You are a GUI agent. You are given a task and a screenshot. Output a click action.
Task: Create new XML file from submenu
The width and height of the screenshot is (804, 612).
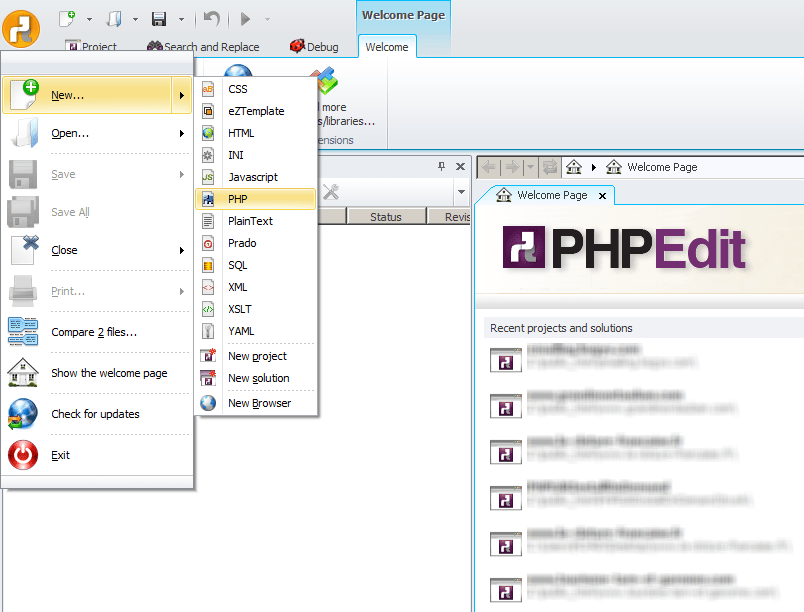point(255,288)
